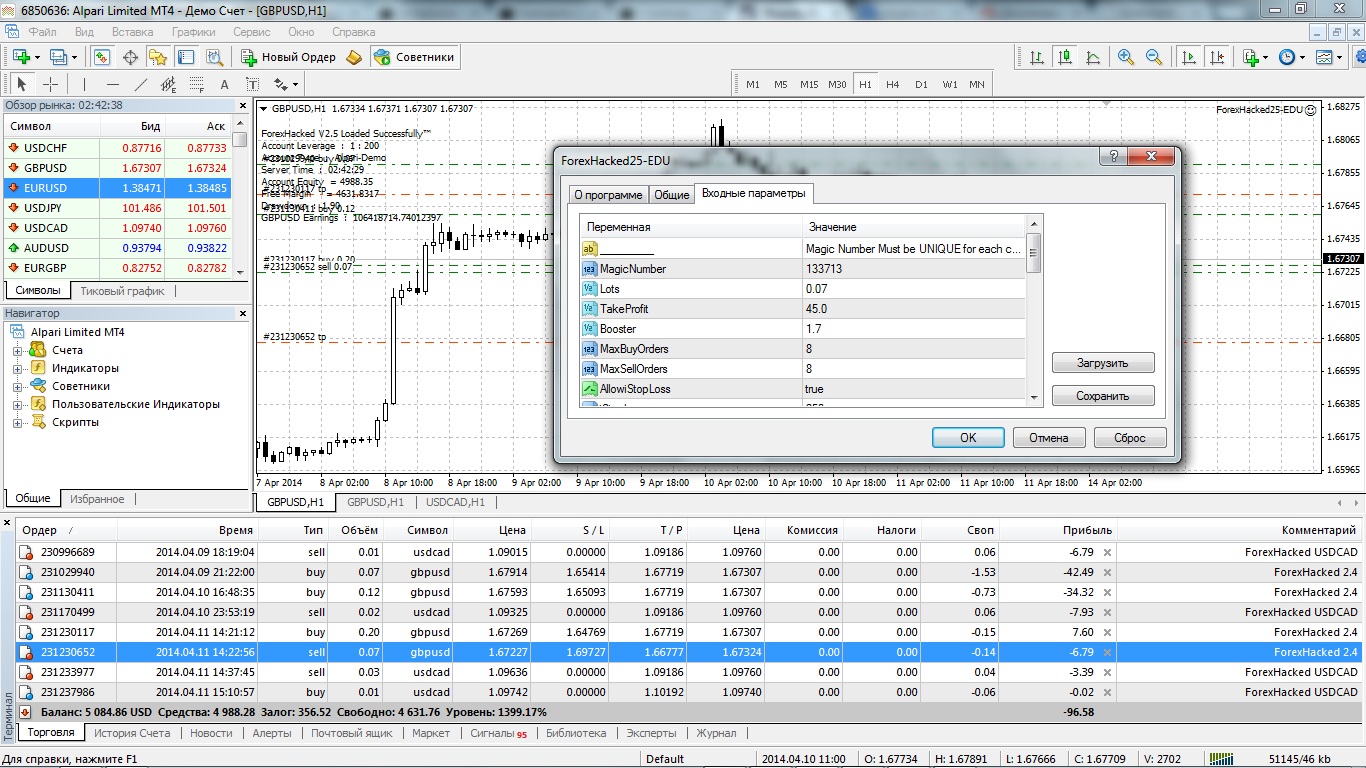Switch chart to bar chart icon
The image size is (1366, 768).
pyautogui.click(x=1037, y=57)
